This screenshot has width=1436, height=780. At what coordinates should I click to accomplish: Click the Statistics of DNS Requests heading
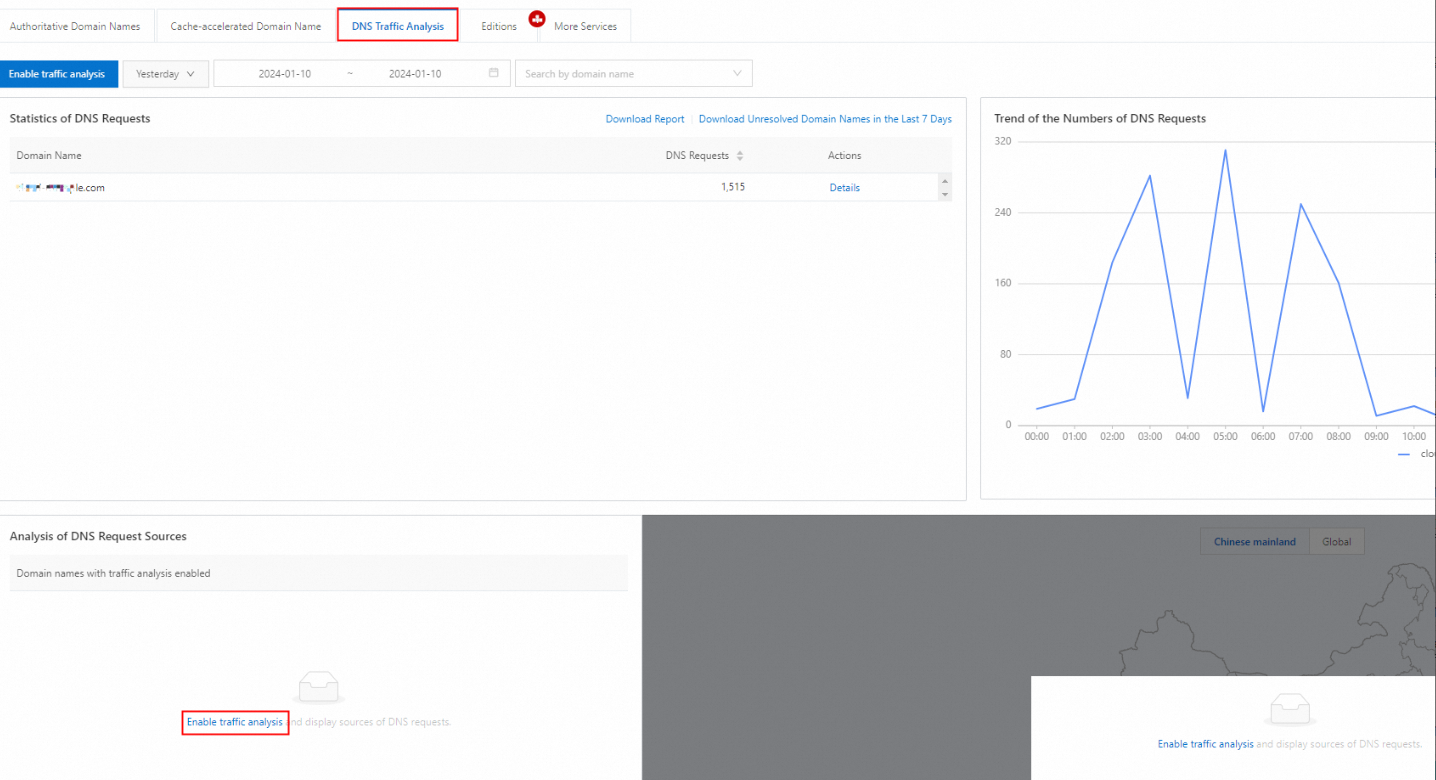click(x=80, y=118)
